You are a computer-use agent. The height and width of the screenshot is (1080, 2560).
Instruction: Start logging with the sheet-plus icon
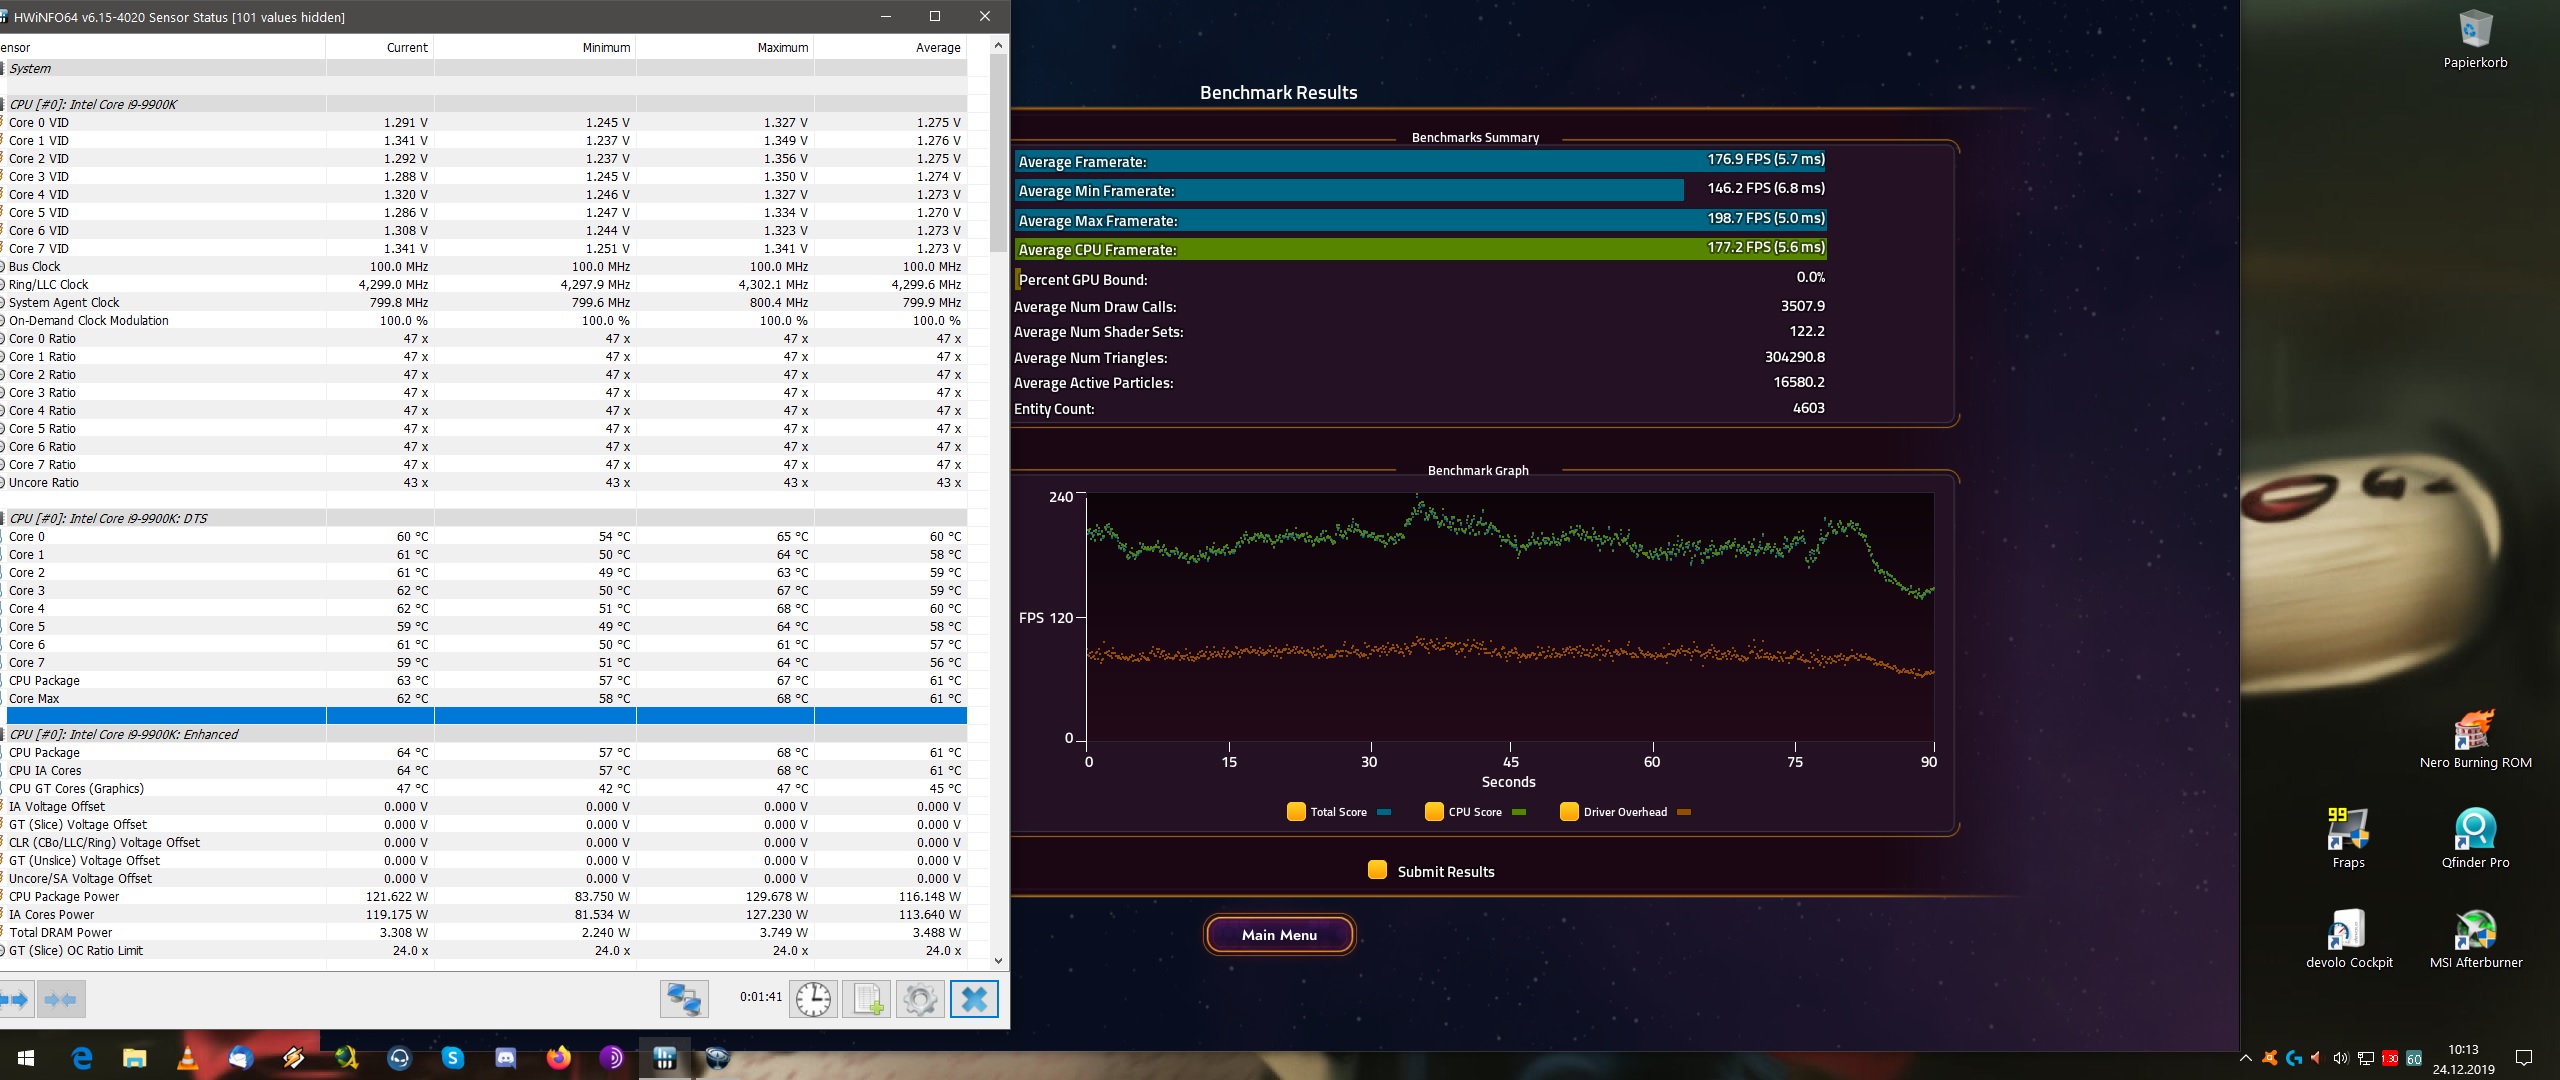[867, 998]
